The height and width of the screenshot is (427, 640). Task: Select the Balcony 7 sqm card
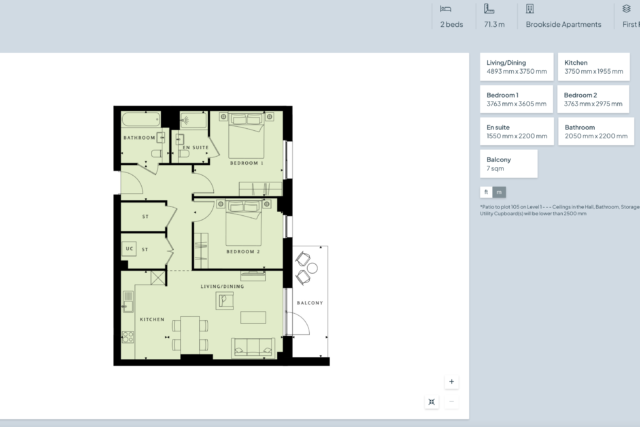tap(509, 163)
